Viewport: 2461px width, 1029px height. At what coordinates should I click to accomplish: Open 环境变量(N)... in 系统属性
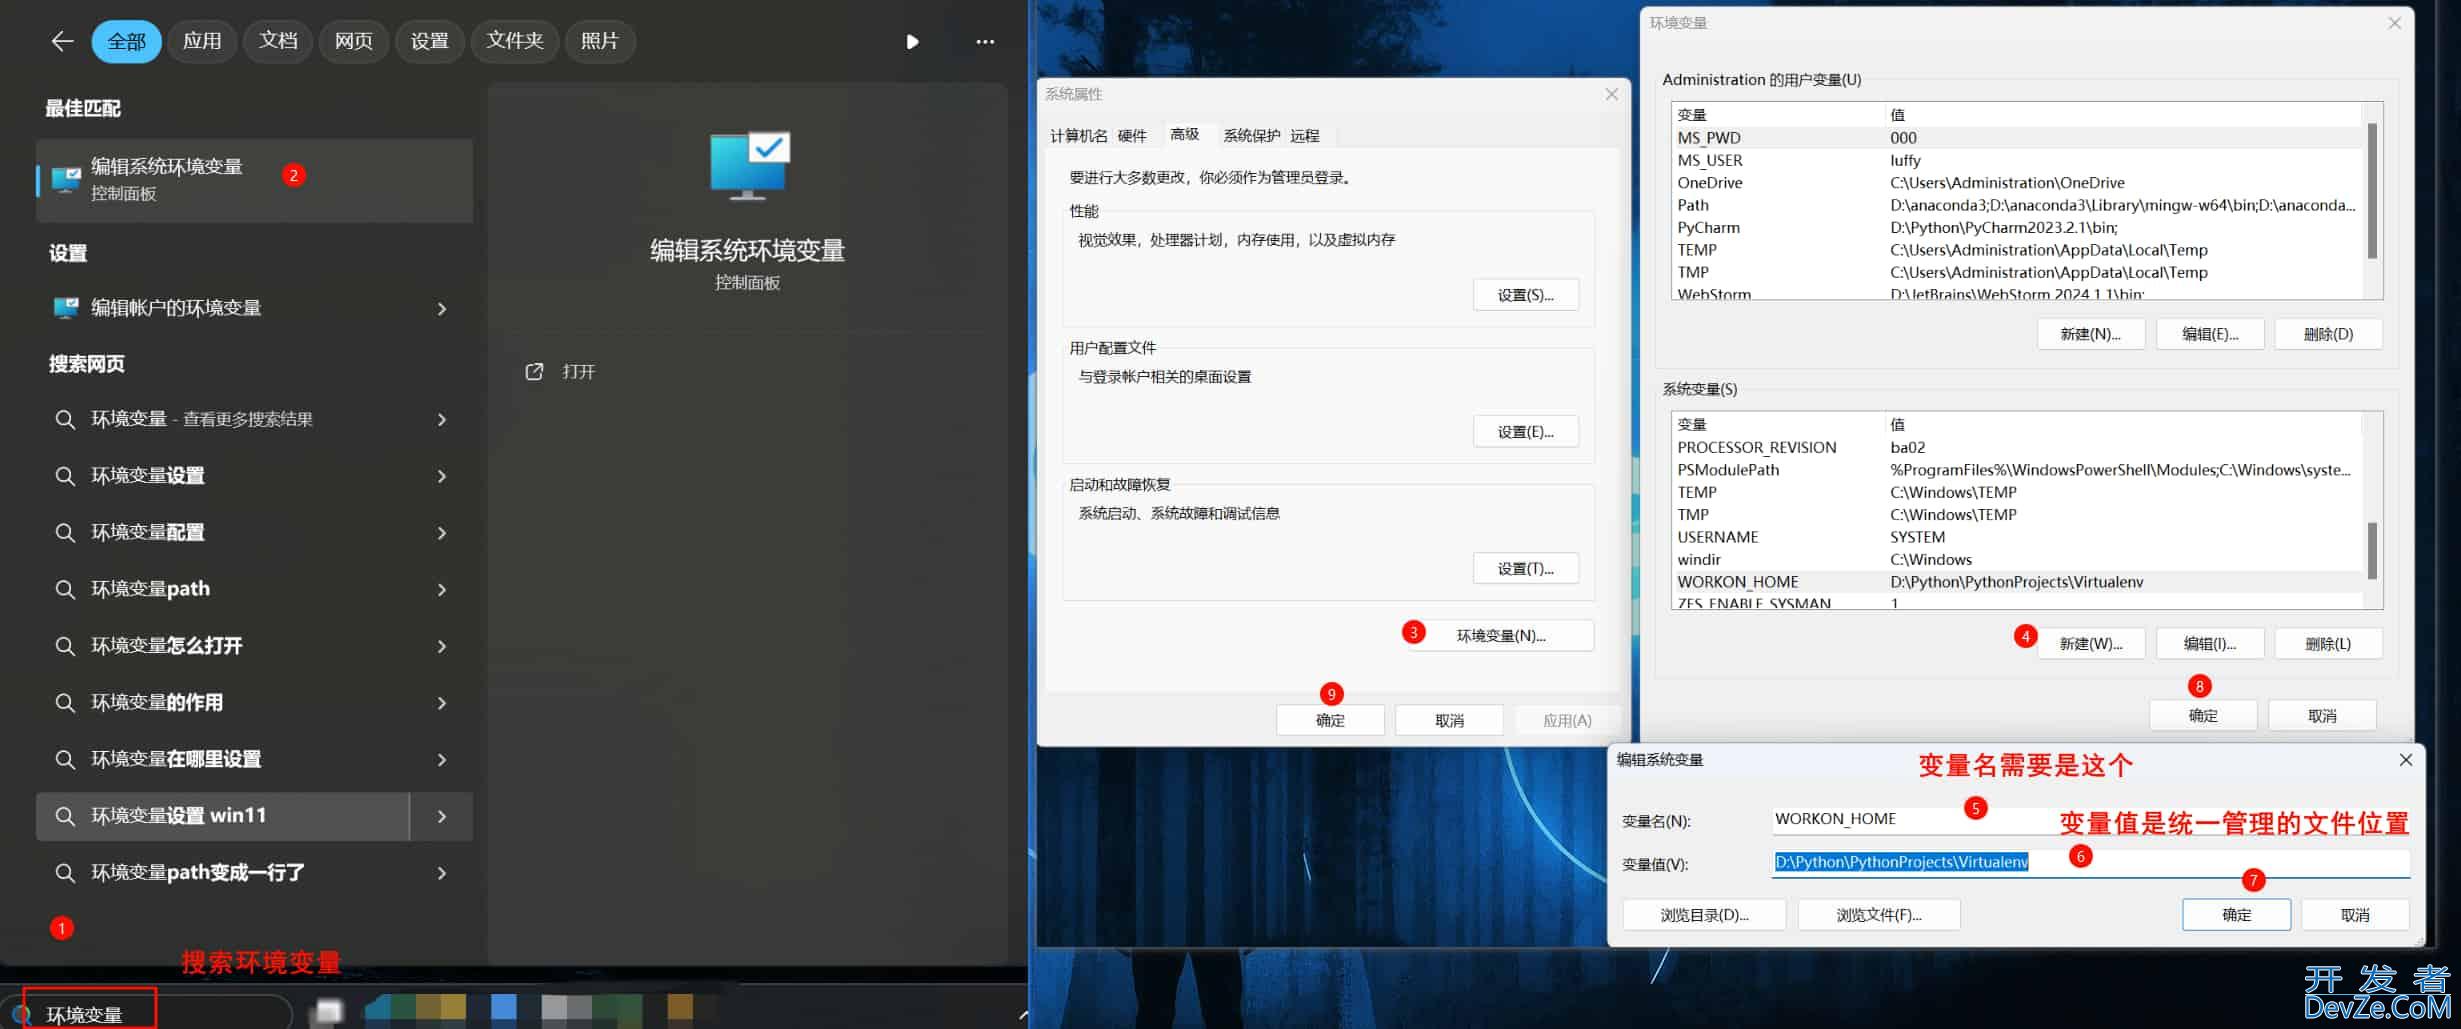pos(1500,636)
